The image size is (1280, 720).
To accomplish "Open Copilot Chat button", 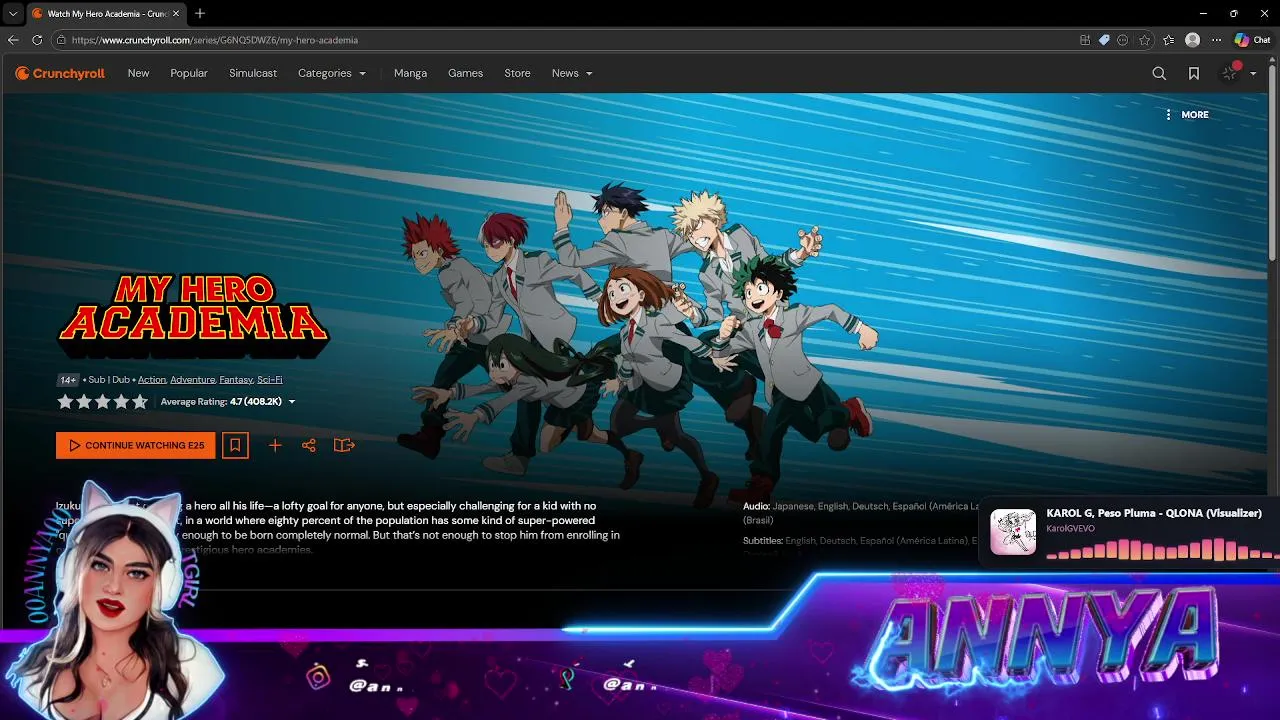I will 1252,40.
